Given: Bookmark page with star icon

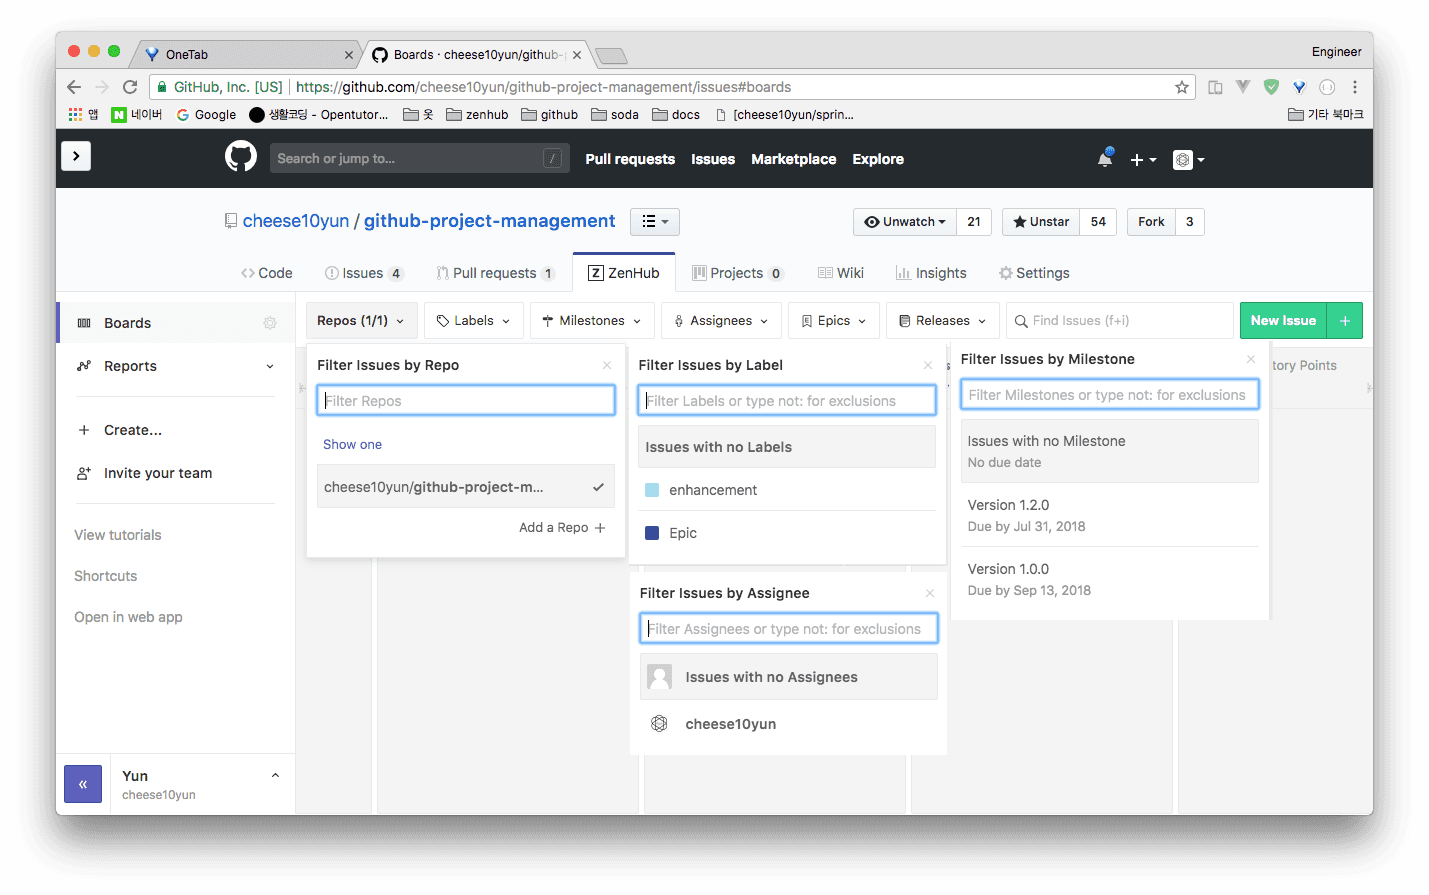Looking at the screenshot, I should tap(1181, 87).
